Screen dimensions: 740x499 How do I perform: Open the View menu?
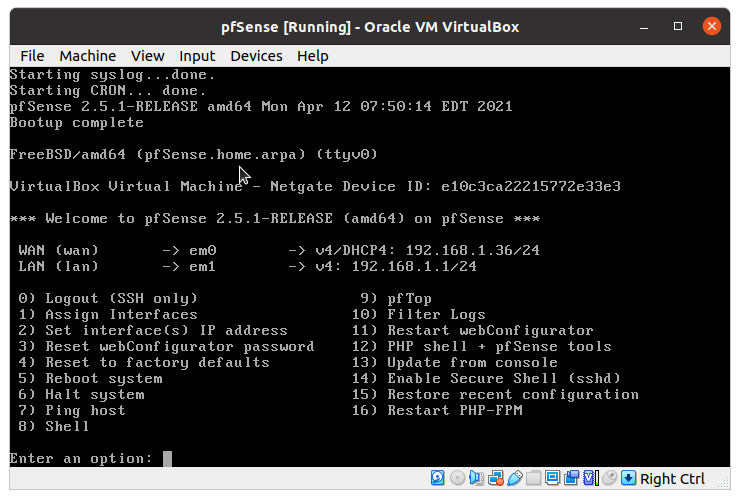point(148,56)
